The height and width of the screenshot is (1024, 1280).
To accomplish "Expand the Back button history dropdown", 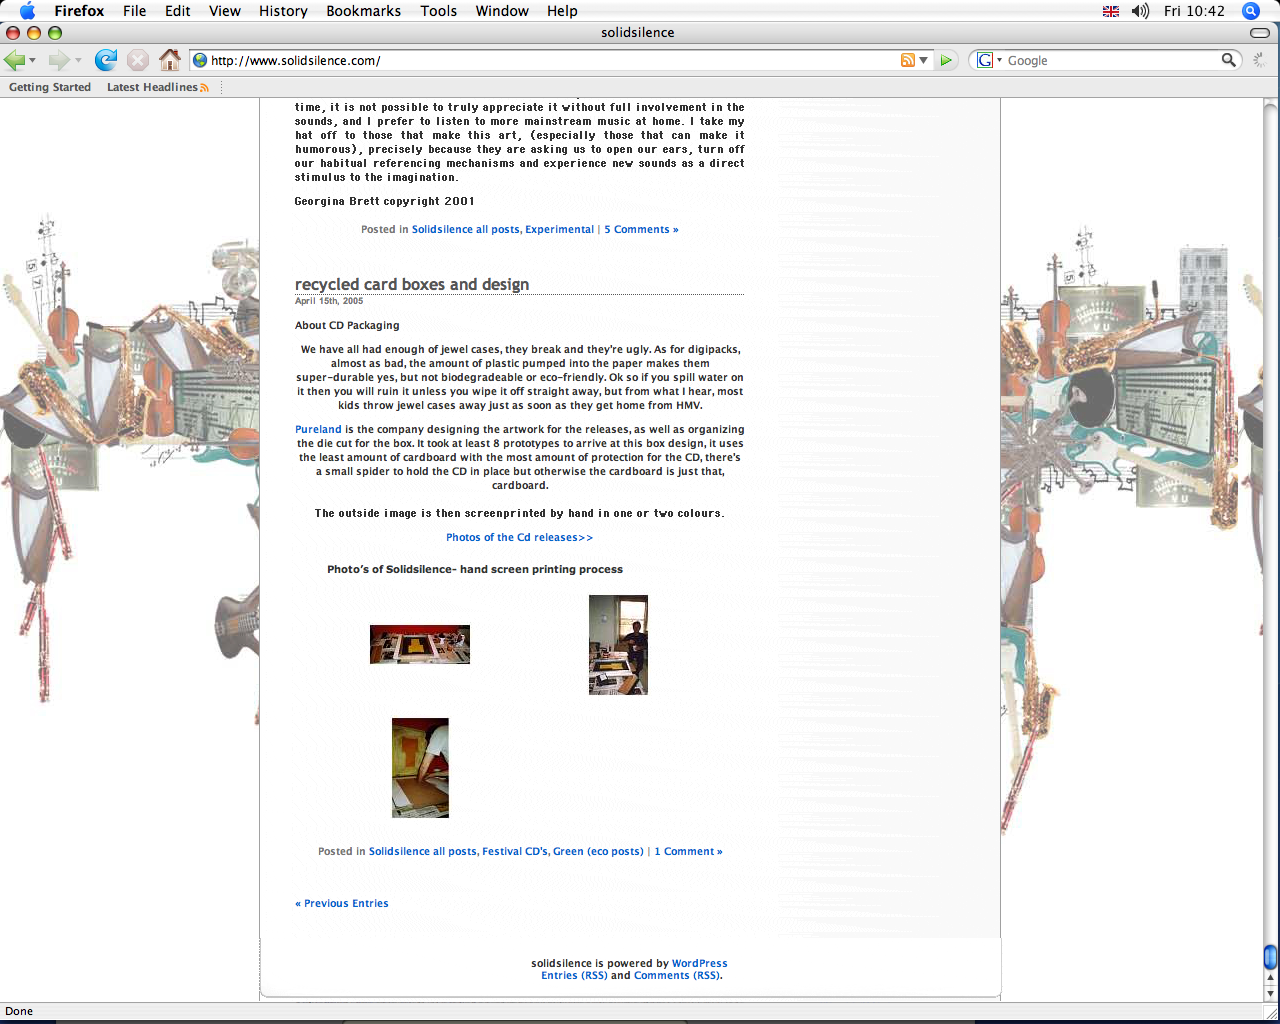I will [x=33, y=61].
